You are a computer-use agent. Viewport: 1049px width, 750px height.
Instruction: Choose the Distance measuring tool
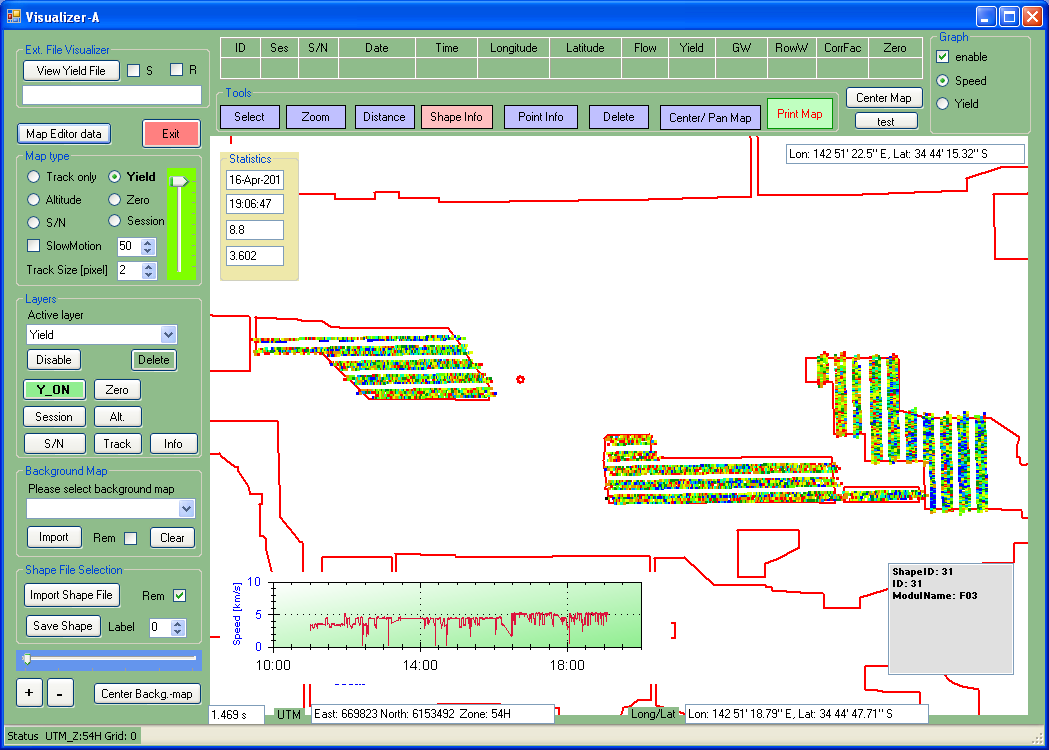pyautogui.click(x=384, y=117)
